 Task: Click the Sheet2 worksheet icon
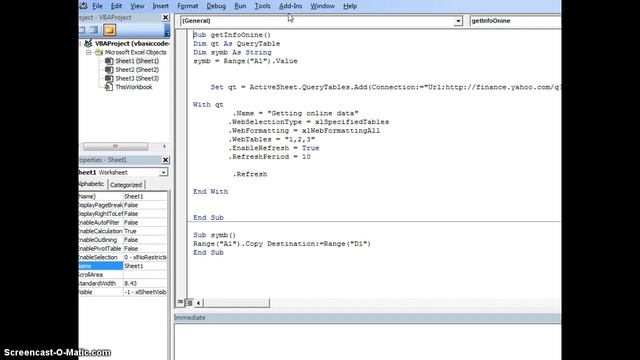tap(109, 70)
